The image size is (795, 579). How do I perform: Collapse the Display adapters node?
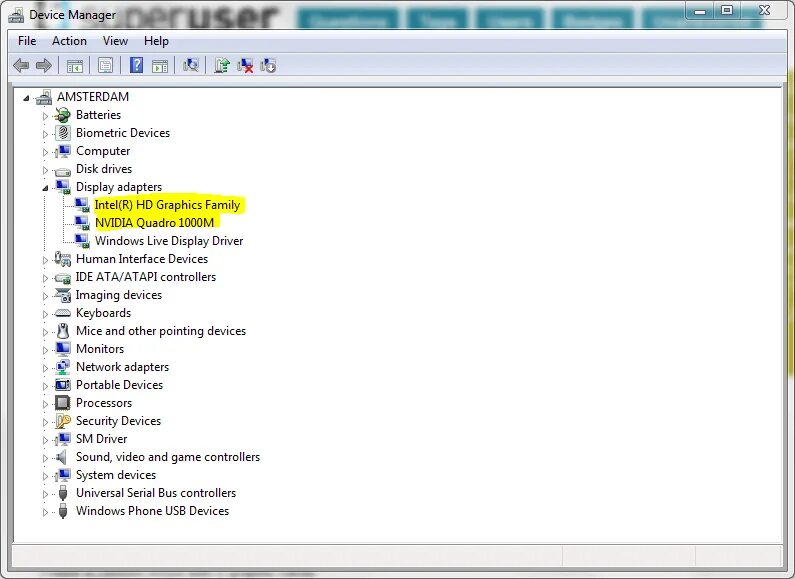point(45,188)
